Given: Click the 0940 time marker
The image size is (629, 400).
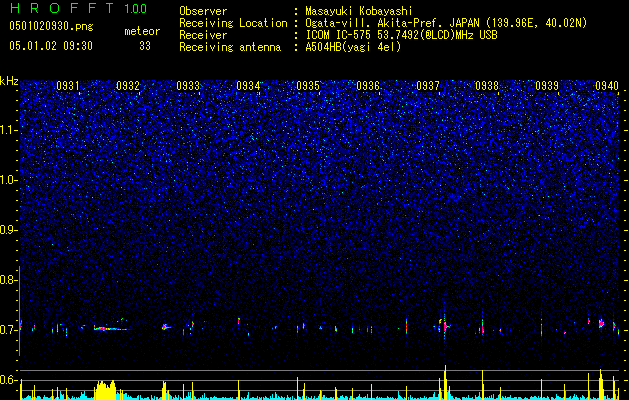Looking at the screenshot, I should click(x=607, y=85).
